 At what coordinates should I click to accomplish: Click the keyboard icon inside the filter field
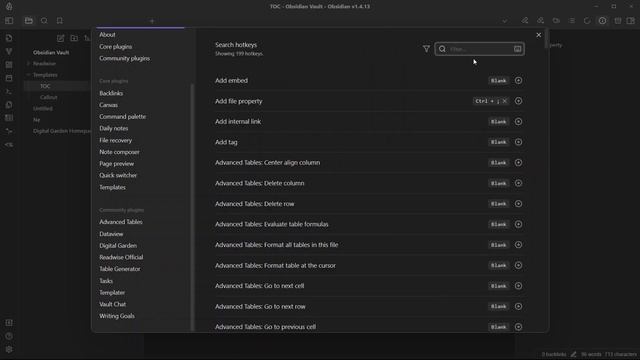click(517, 49)
